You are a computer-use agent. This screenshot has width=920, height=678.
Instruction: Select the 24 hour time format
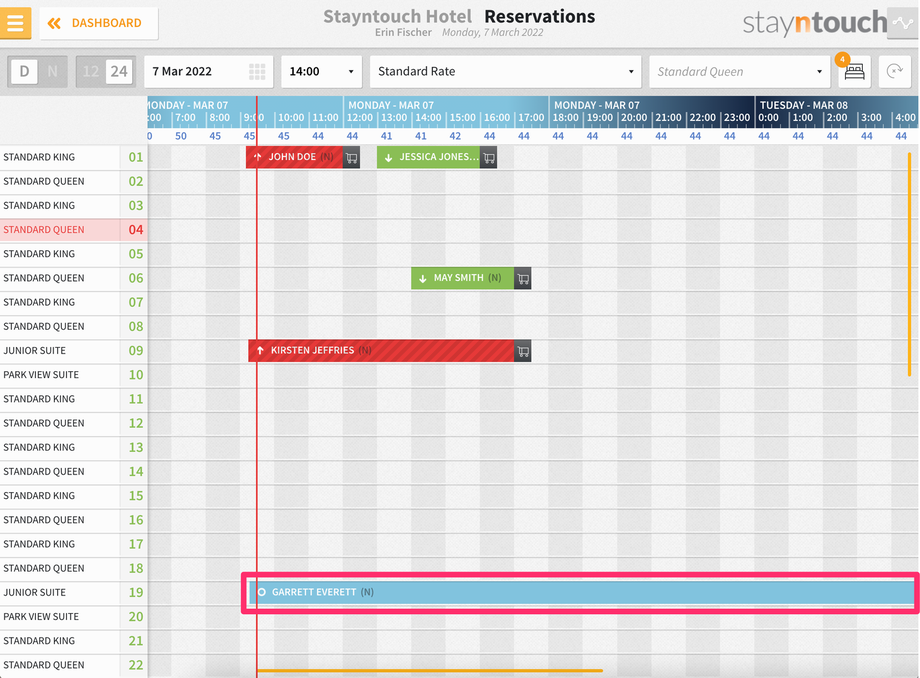119,72
